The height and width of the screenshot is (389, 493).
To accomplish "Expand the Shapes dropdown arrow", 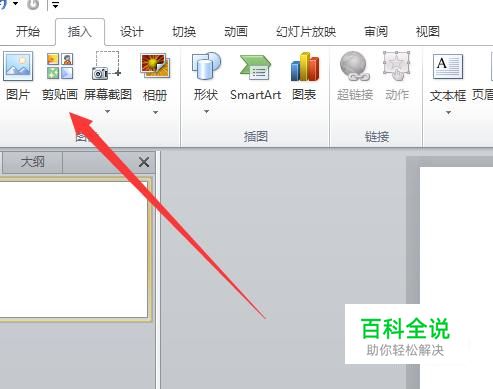I will [206, 111].
